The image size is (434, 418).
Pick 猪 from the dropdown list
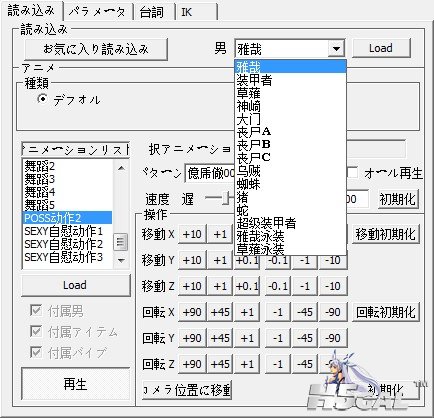[x=291, y=197]
